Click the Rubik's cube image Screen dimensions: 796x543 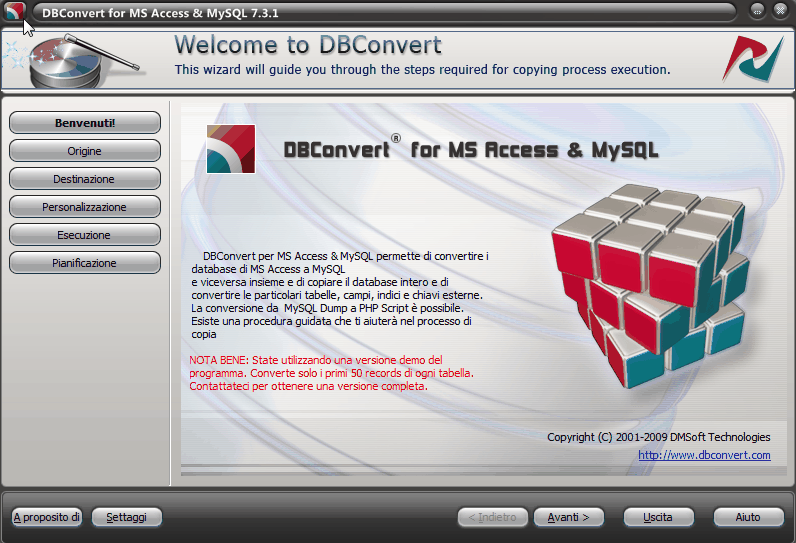651,287
